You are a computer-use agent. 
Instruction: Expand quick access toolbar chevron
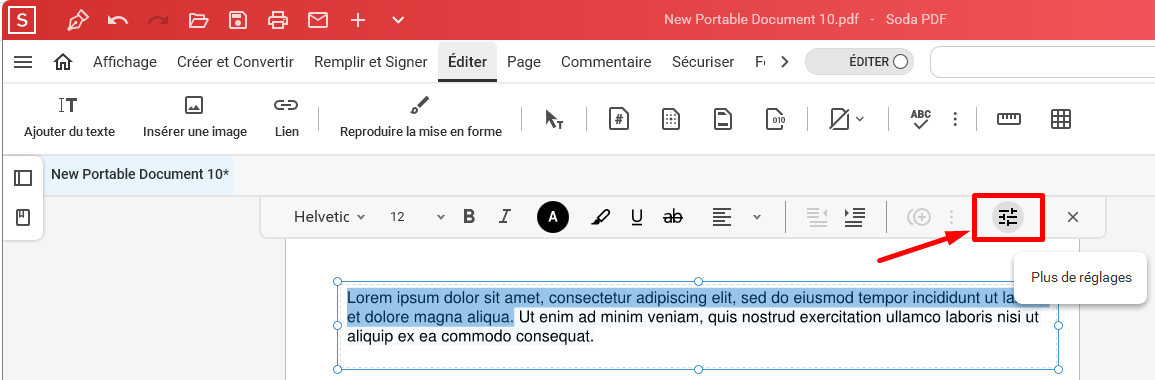click(398, 20)
